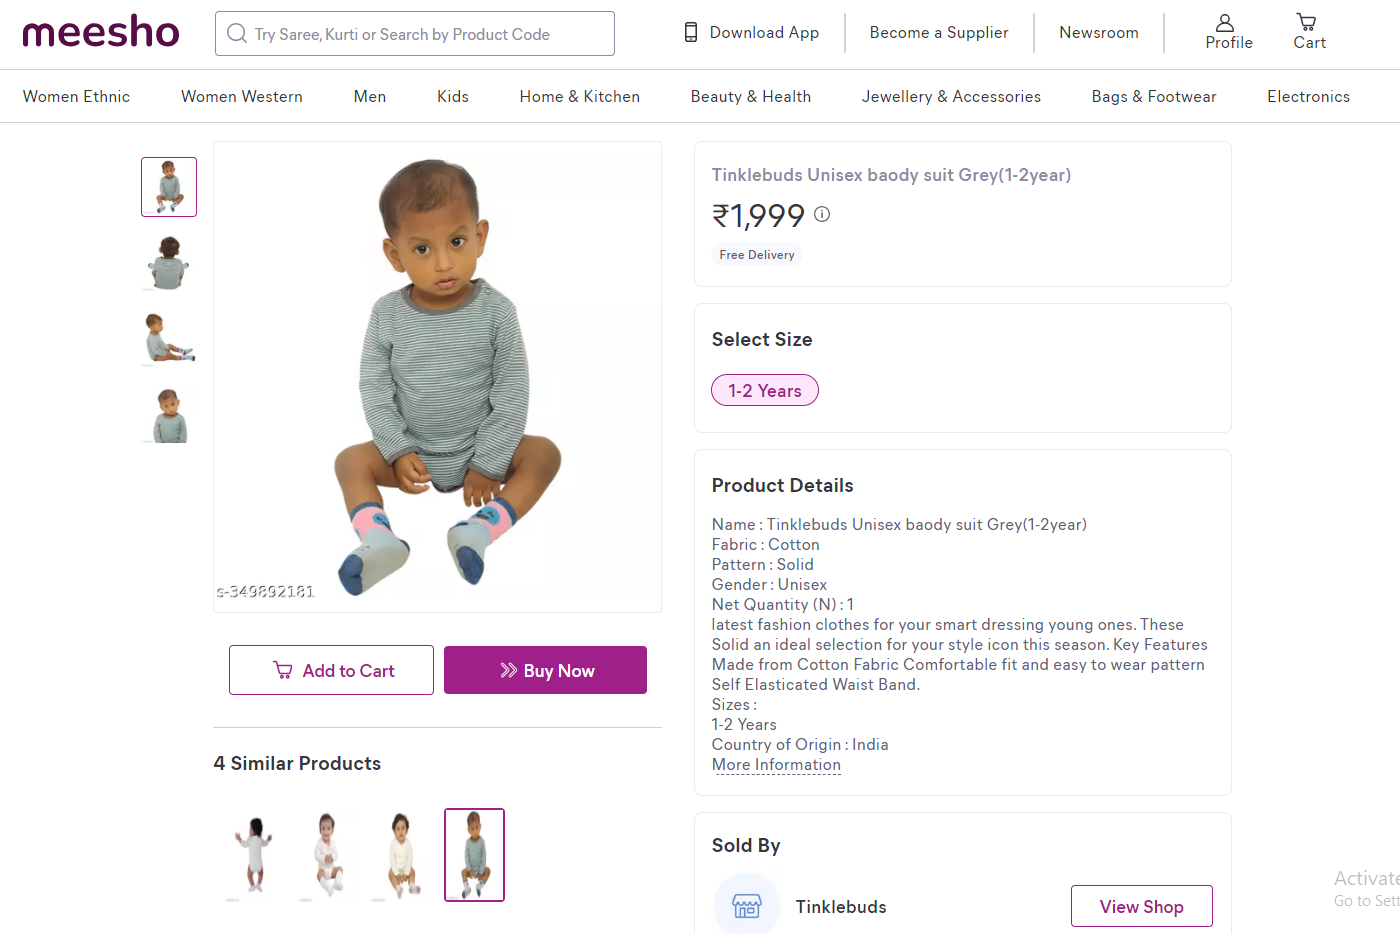This screenshot has height=934, width=1400.
Task: Open the Electronics category menu
Action: tap(1308, 97)
